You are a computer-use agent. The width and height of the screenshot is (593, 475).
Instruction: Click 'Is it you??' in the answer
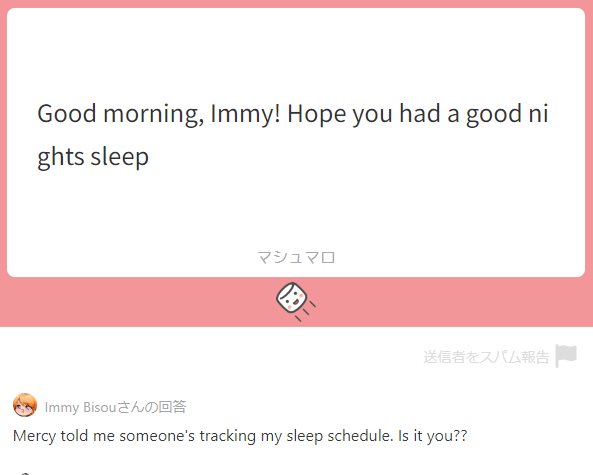pyautogui.click(x=433, y=436)
